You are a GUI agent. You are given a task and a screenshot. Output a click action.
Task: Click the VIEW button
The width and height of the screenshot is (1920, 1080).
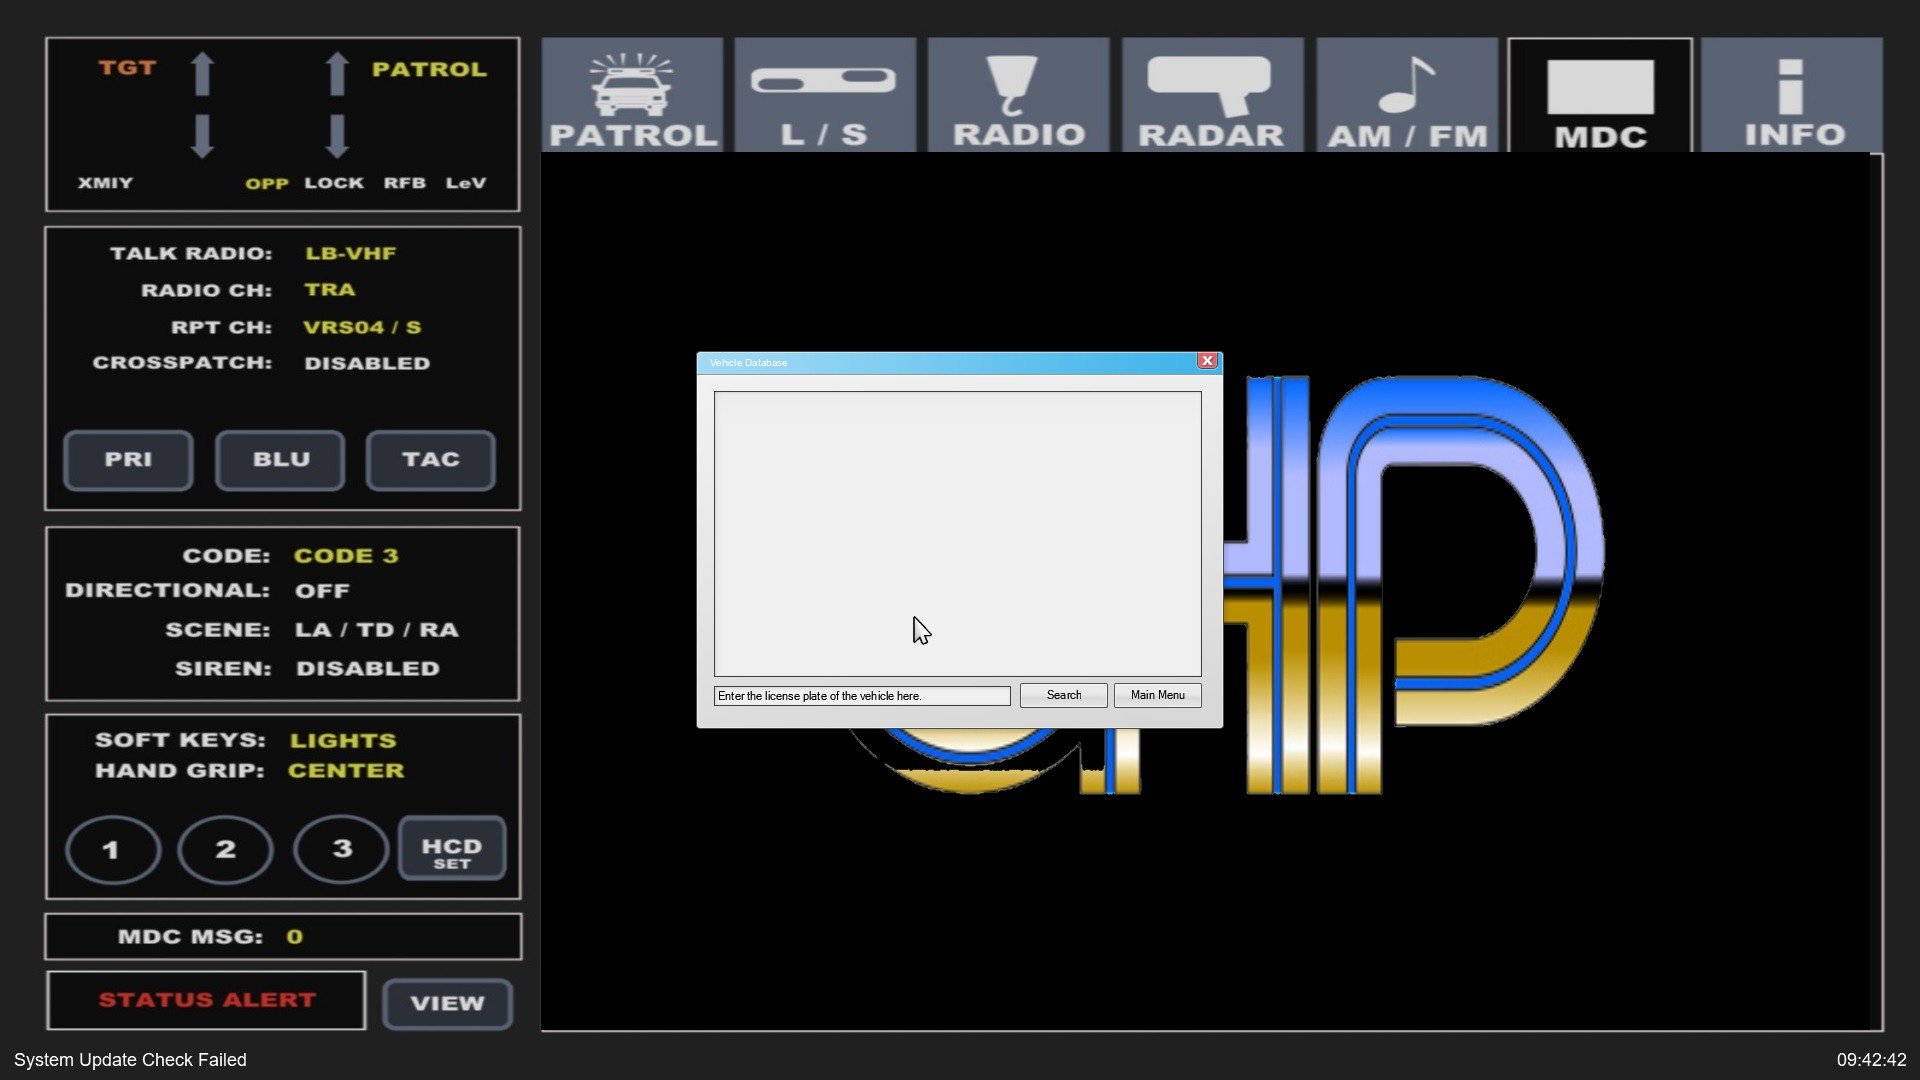click(447, 1003)
